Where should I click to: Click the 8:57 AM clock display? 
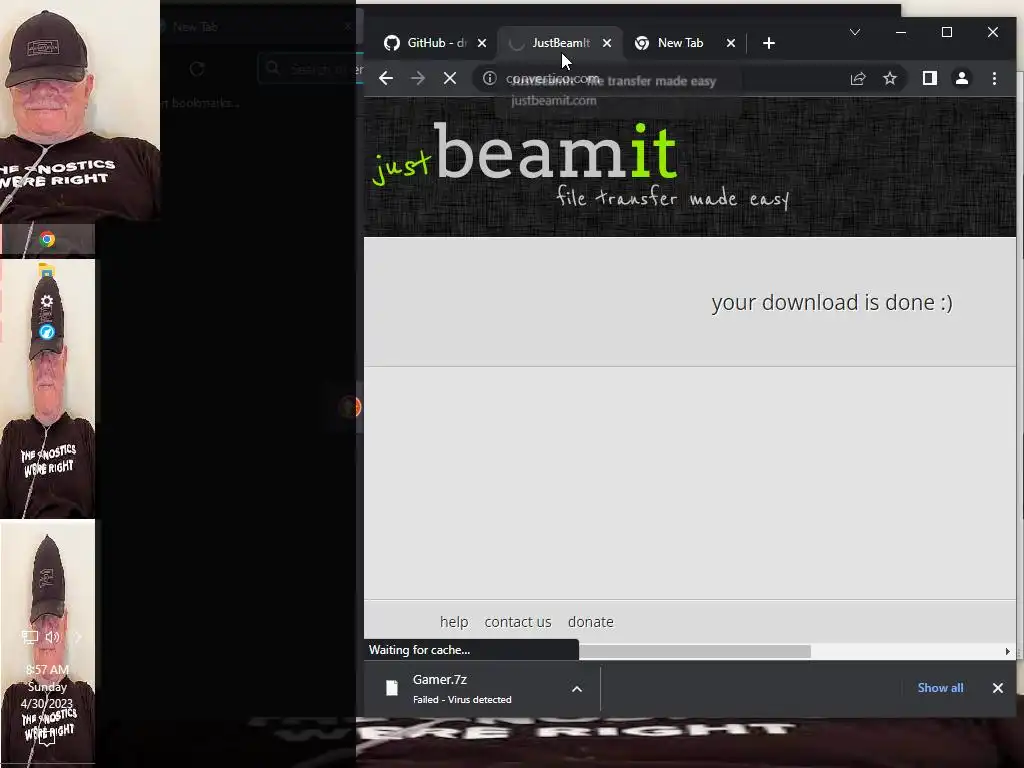47,670
